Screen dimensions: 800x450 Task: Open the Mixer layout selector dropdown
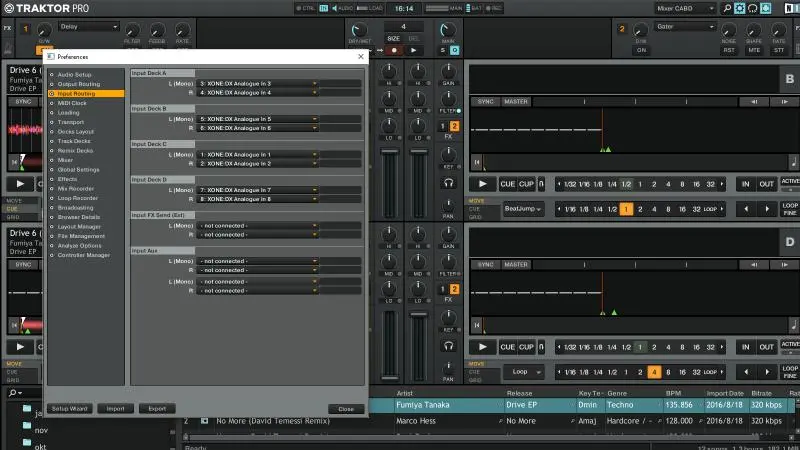[686, 8]
